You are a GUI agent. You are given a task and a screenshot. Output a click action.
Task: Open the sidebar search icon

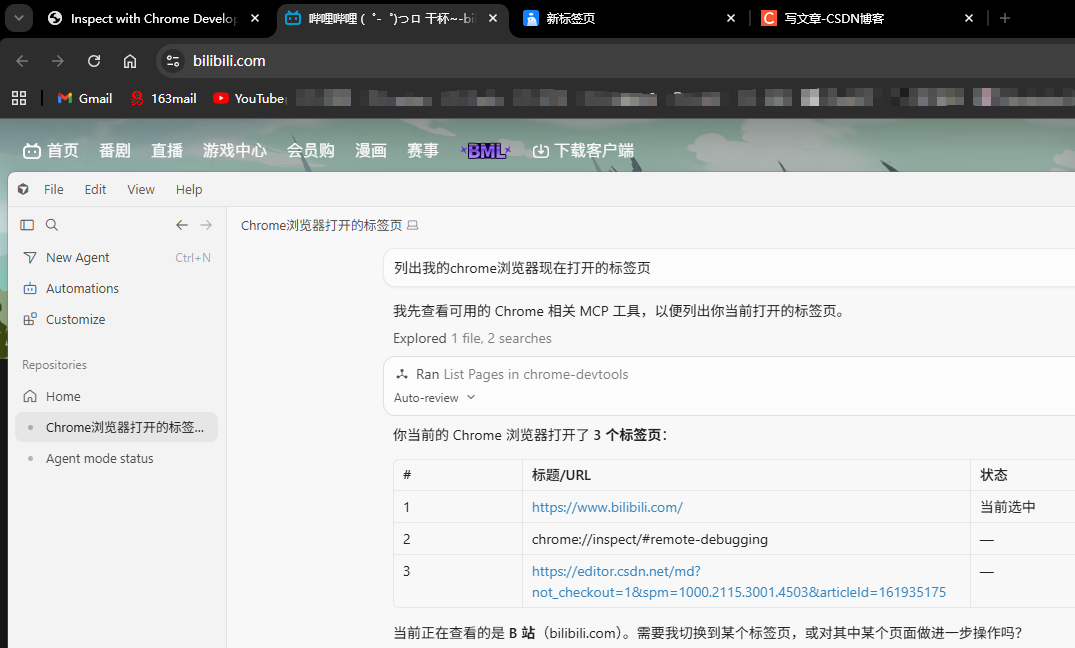[x=52, y=225]
